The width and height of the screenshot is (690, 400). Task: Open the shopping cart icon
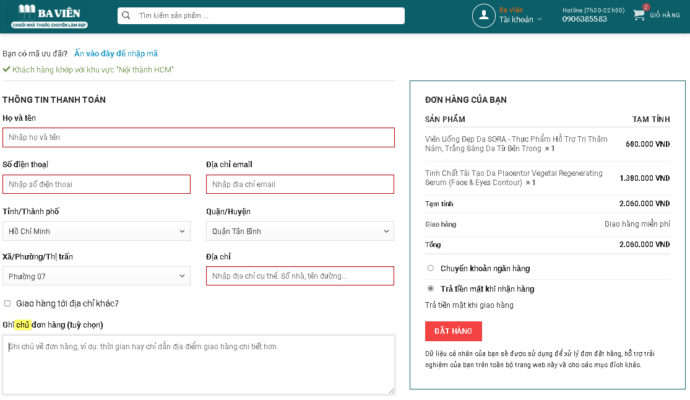click(x=638, y=15)
